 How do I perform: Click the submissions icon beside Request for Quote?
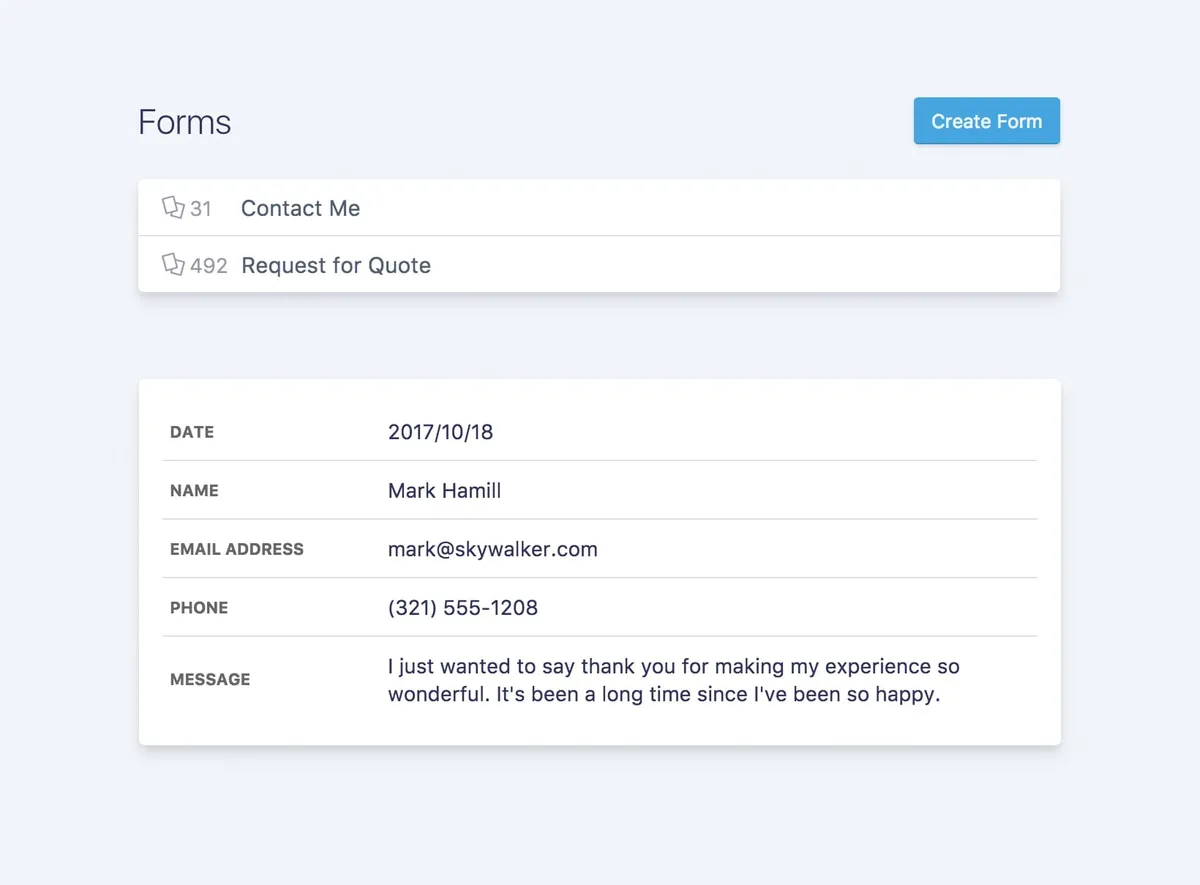tap(173, 264)
